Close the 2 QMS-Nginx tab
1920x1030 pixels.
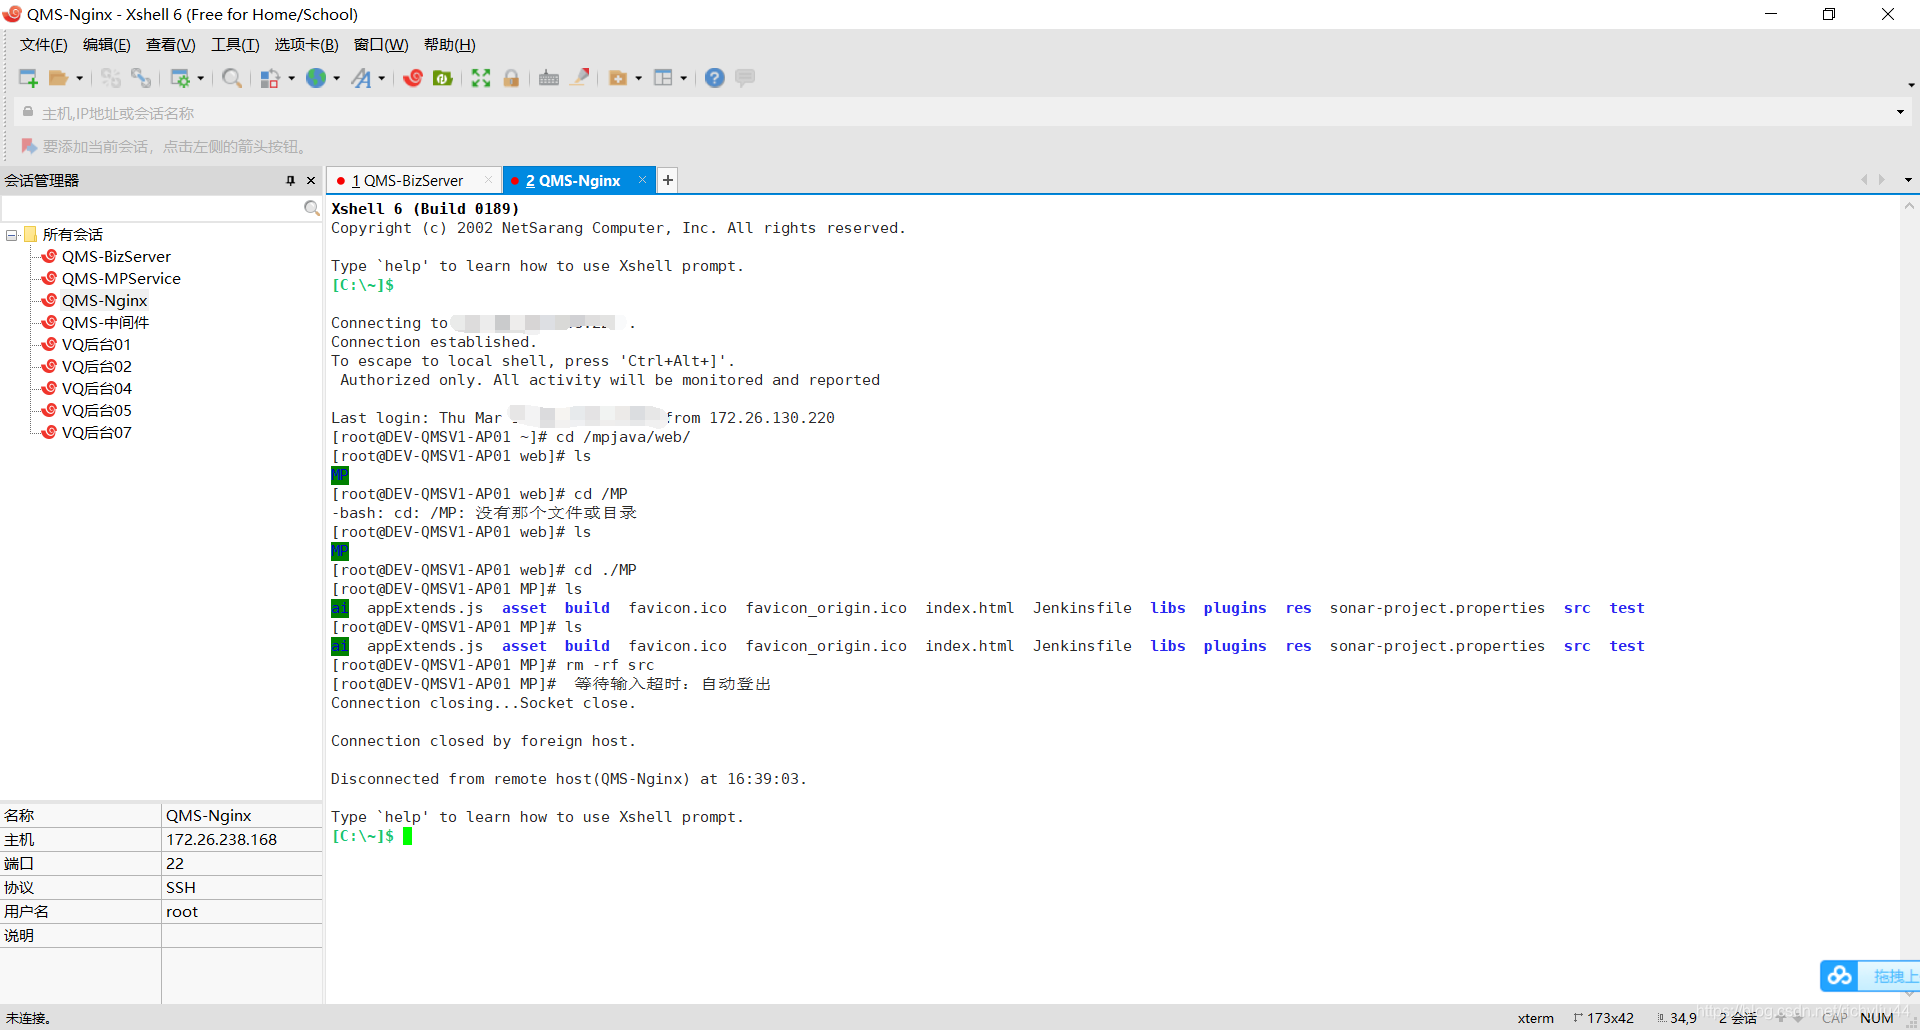[642, 179]
